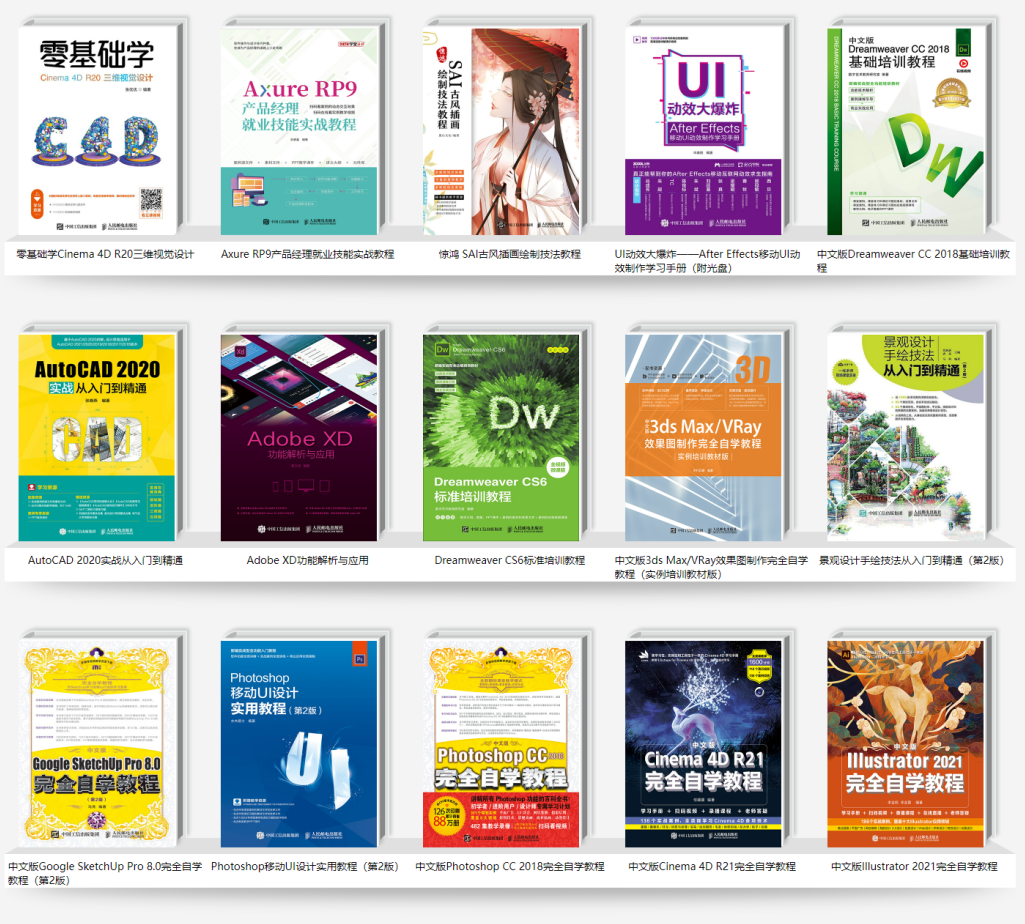Click the title 惊鸿 SAI古风插画绘制技法教程
The image size is (1025, 924).
tap(509, 254)
